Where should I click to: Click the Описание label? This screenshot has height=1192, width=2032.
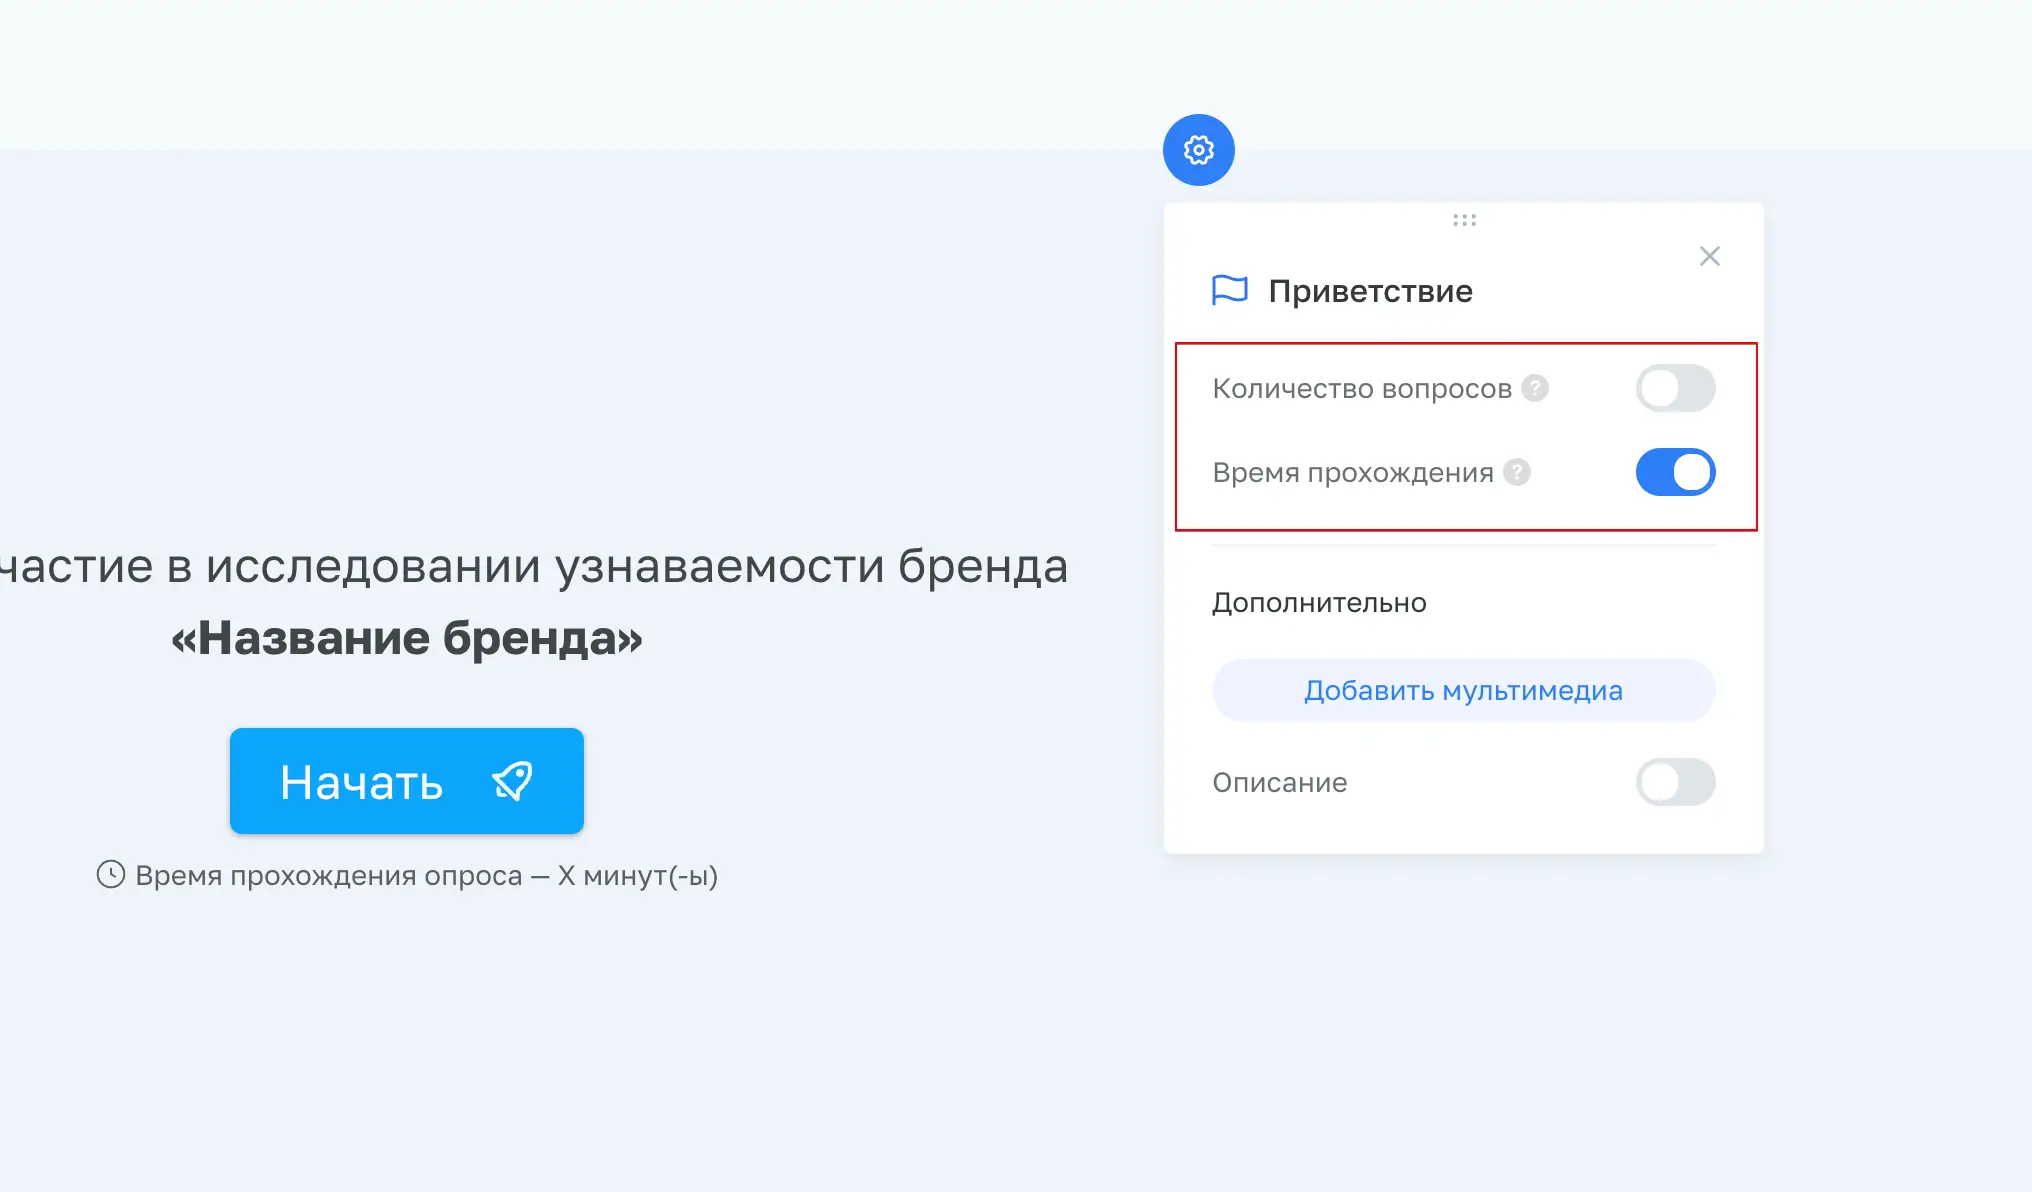(x=1280, y=782)
